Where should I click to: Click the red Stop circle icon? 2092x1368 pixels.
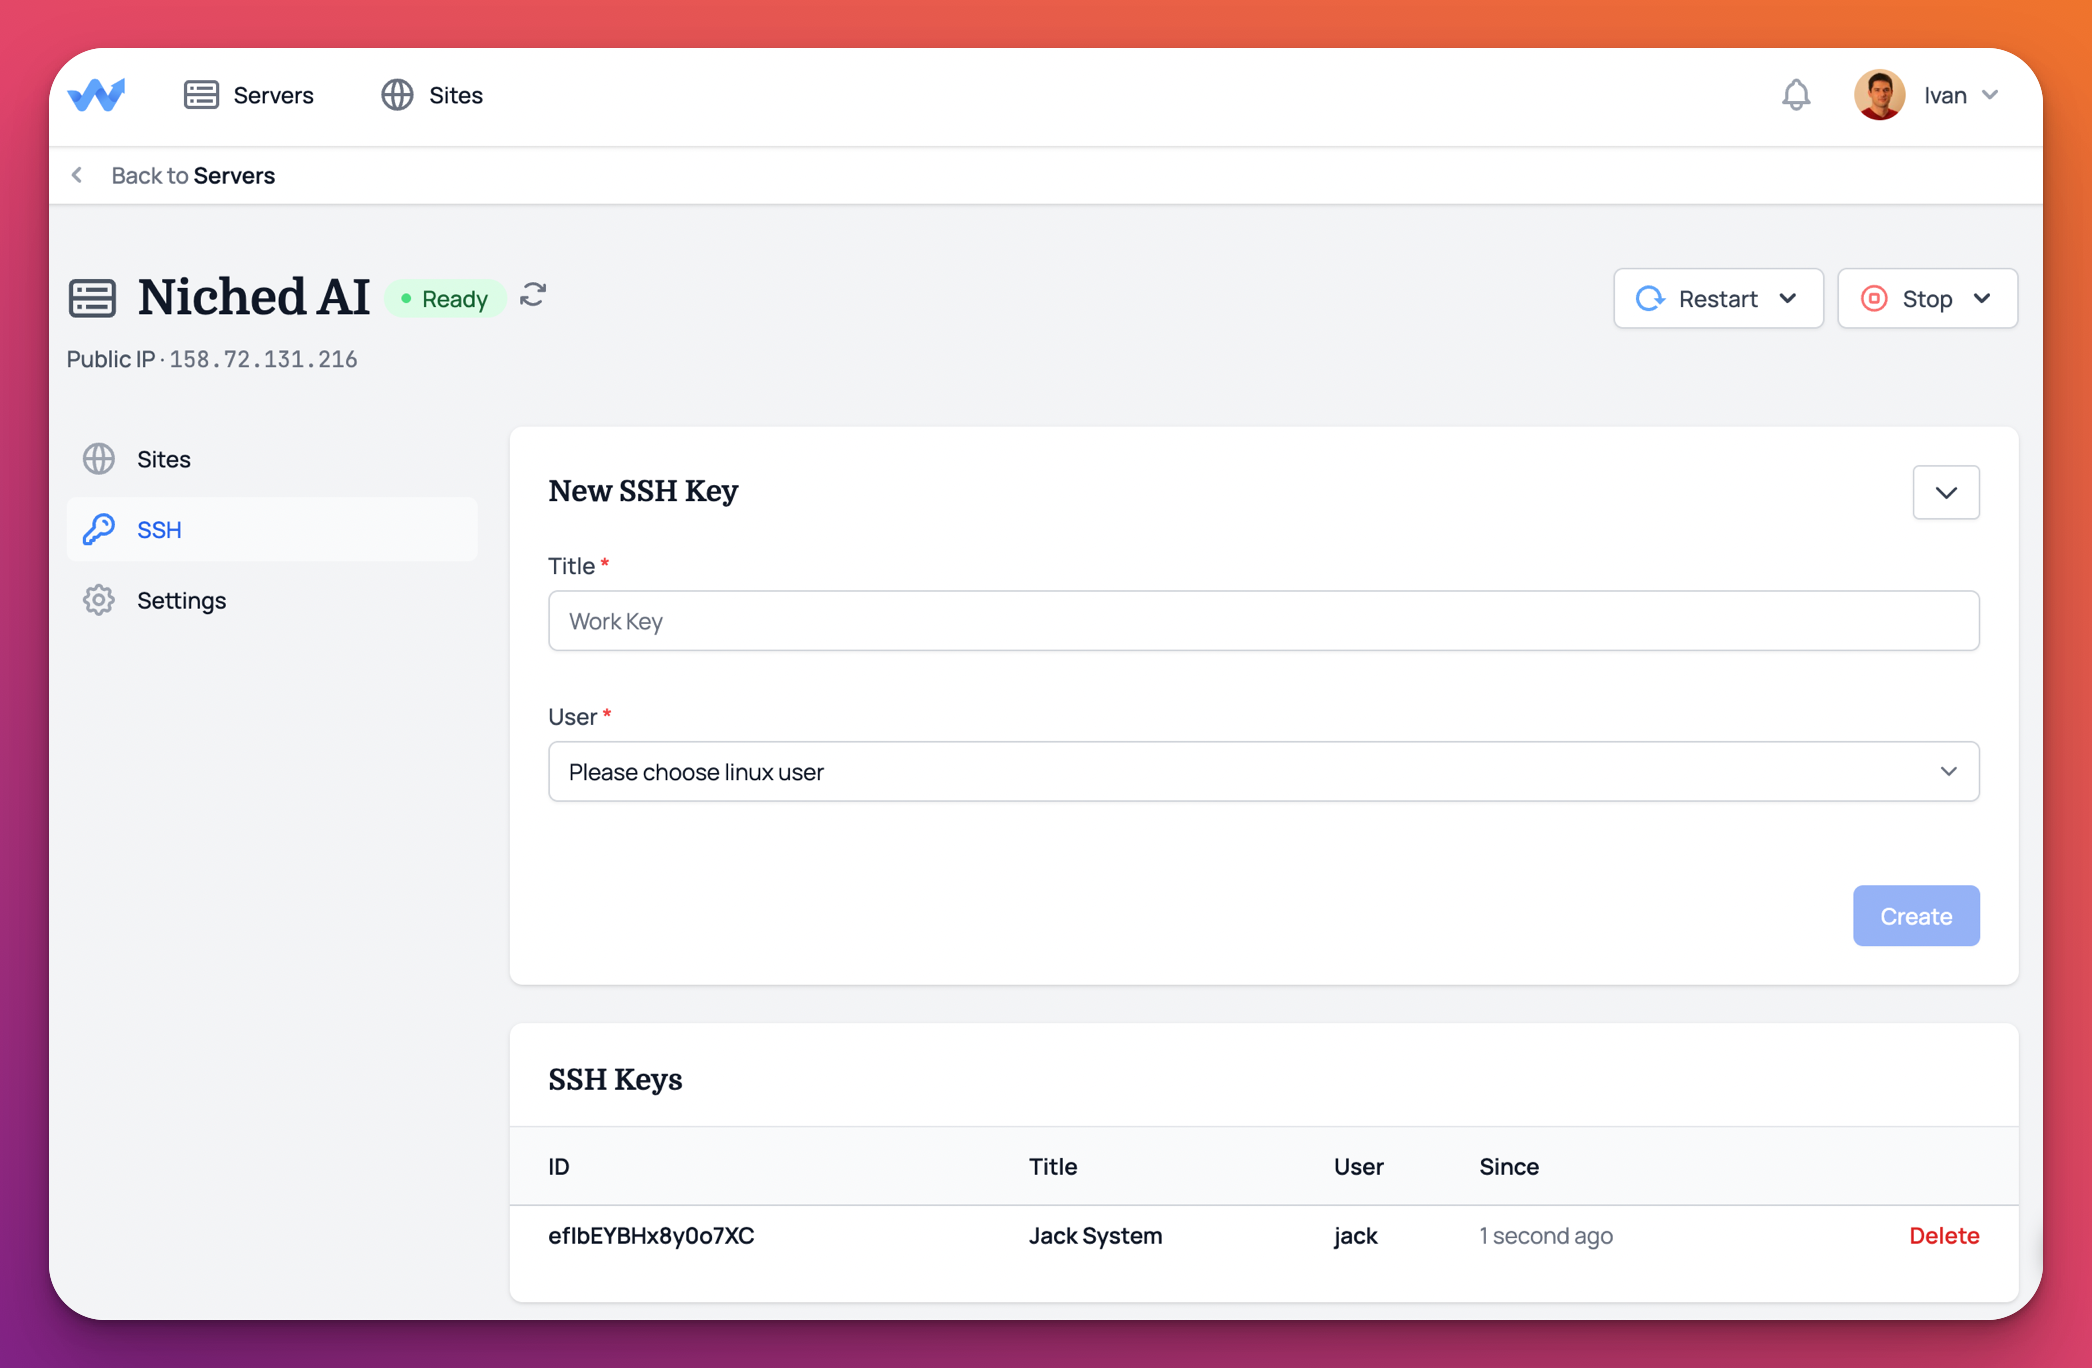pos(1874,298)
